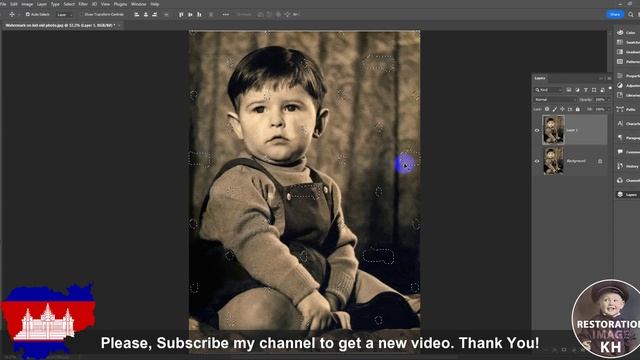Screen dimensions: 640x360
Task: Open the Layer menu
Action: [42, 4]
